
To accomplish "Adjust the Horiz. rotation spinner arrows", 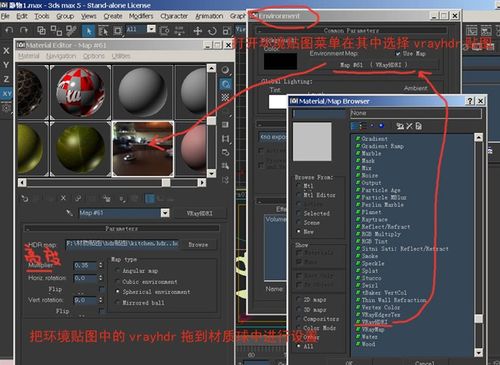I will (x=101, y=278).
